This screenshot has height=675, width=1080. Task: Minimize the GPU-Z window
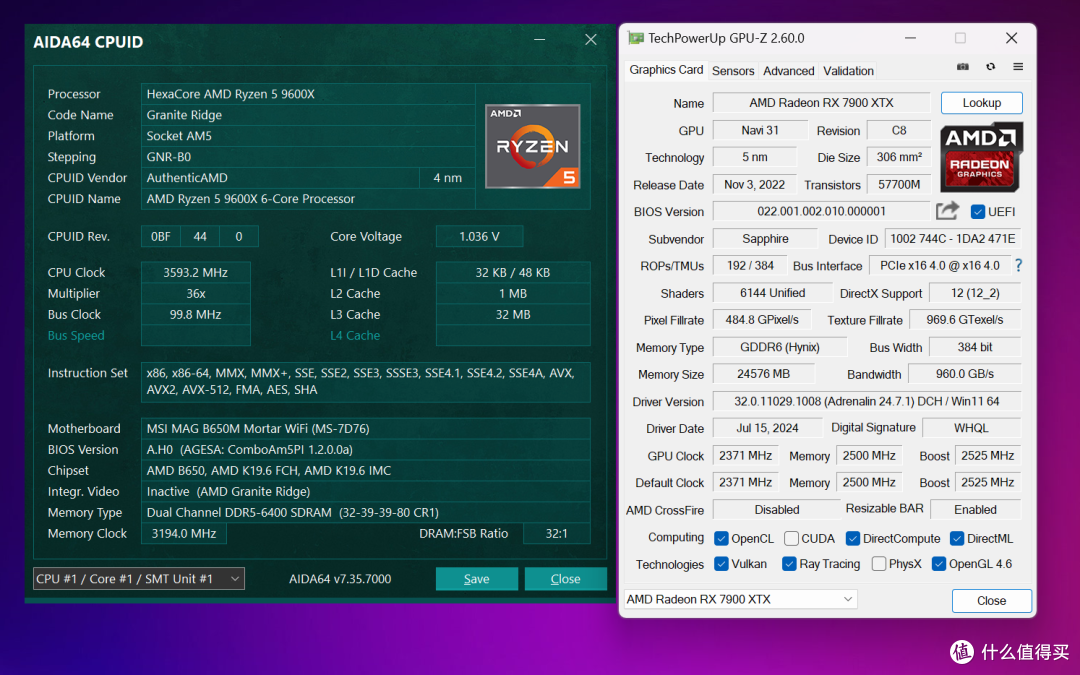[x=910, y=38]
